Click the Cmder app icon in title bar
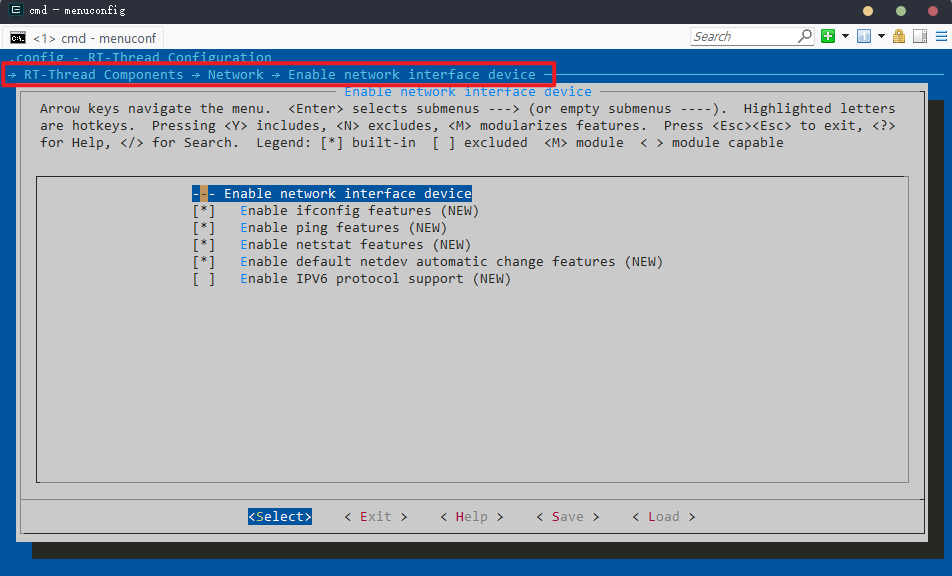Screen dimensions: 952x576 [x=15, y=10]
